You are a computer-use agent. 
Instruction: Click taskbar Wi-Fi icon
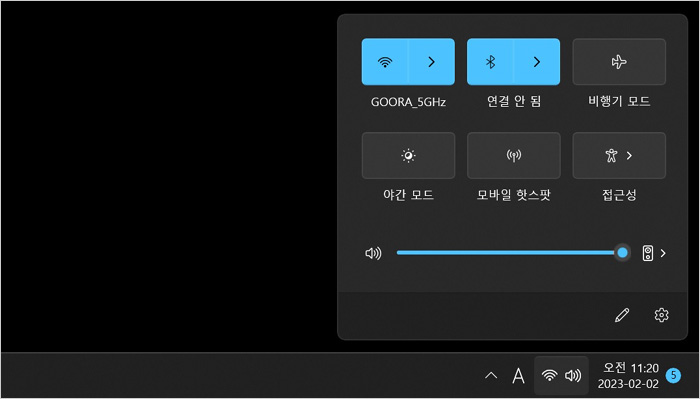(x=550, y=376)
